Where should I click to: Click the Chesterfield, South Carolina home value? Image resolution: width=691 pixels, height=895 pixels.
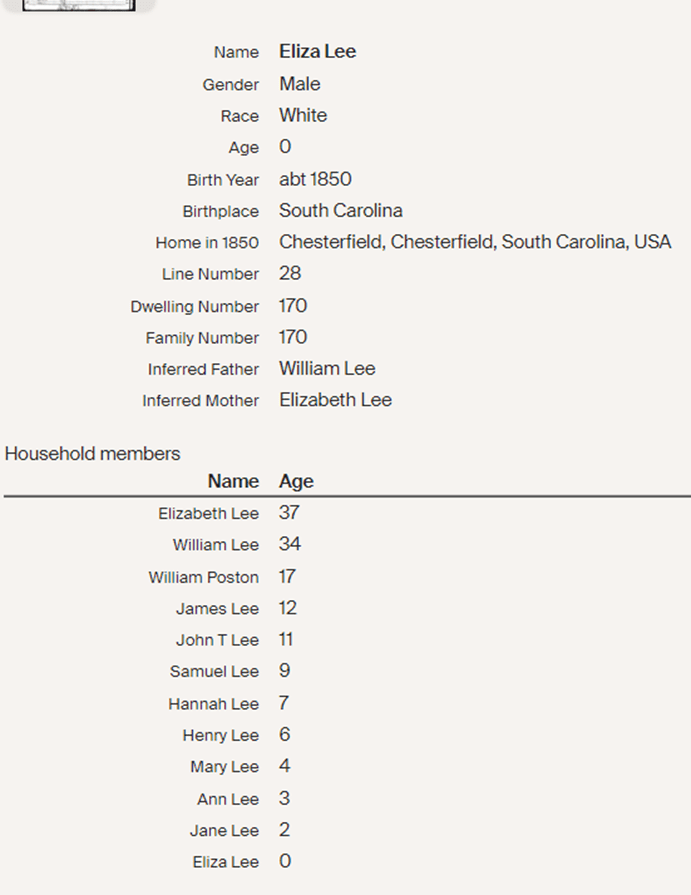(x=475, y=242)
